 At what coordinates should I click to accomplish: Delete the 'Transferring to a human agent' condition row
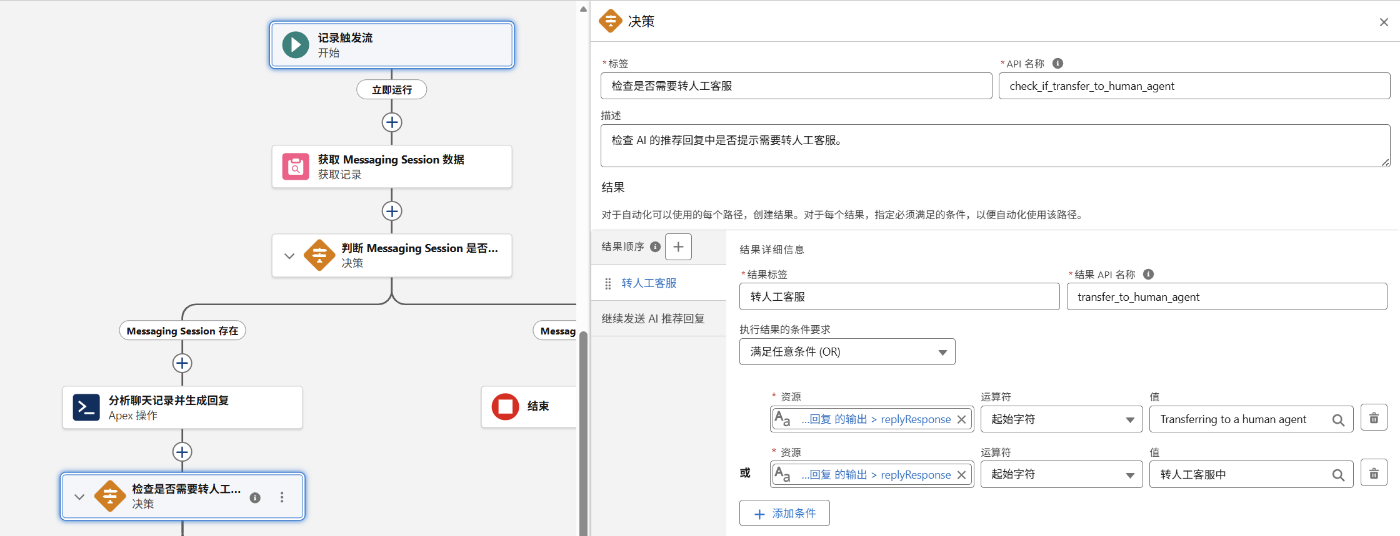(1374, 419)
